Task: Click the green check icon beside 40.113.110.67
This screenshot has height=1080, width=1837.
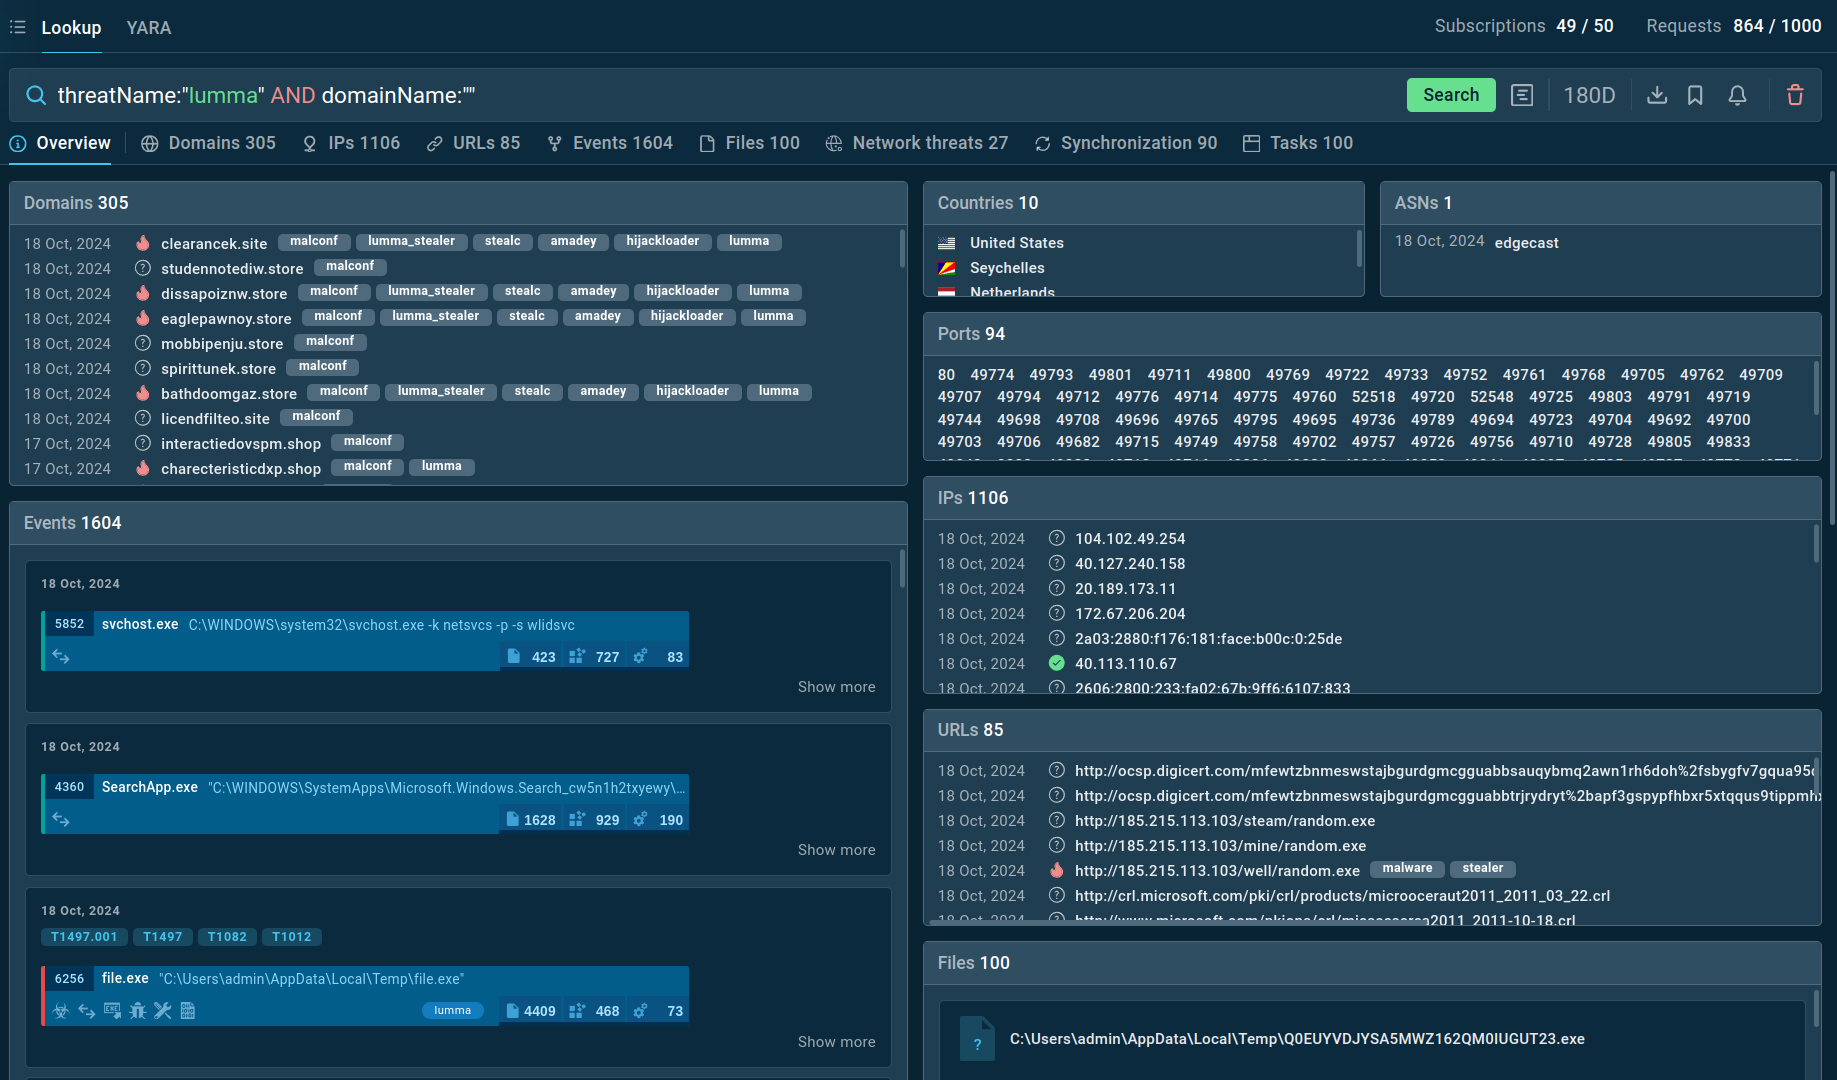Action: (x=1056, y=663)
